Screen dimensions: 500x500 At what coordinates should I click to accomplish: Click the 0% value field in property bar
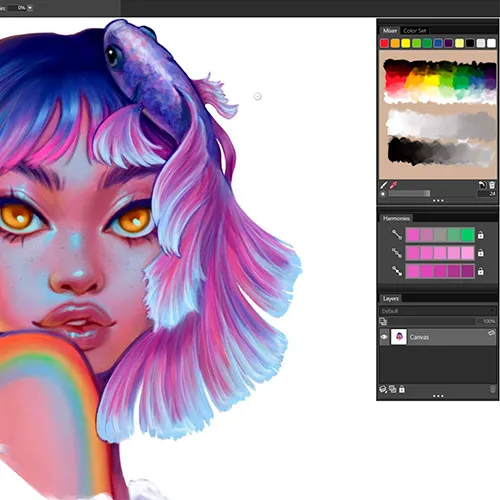click(x=17, y=8)
